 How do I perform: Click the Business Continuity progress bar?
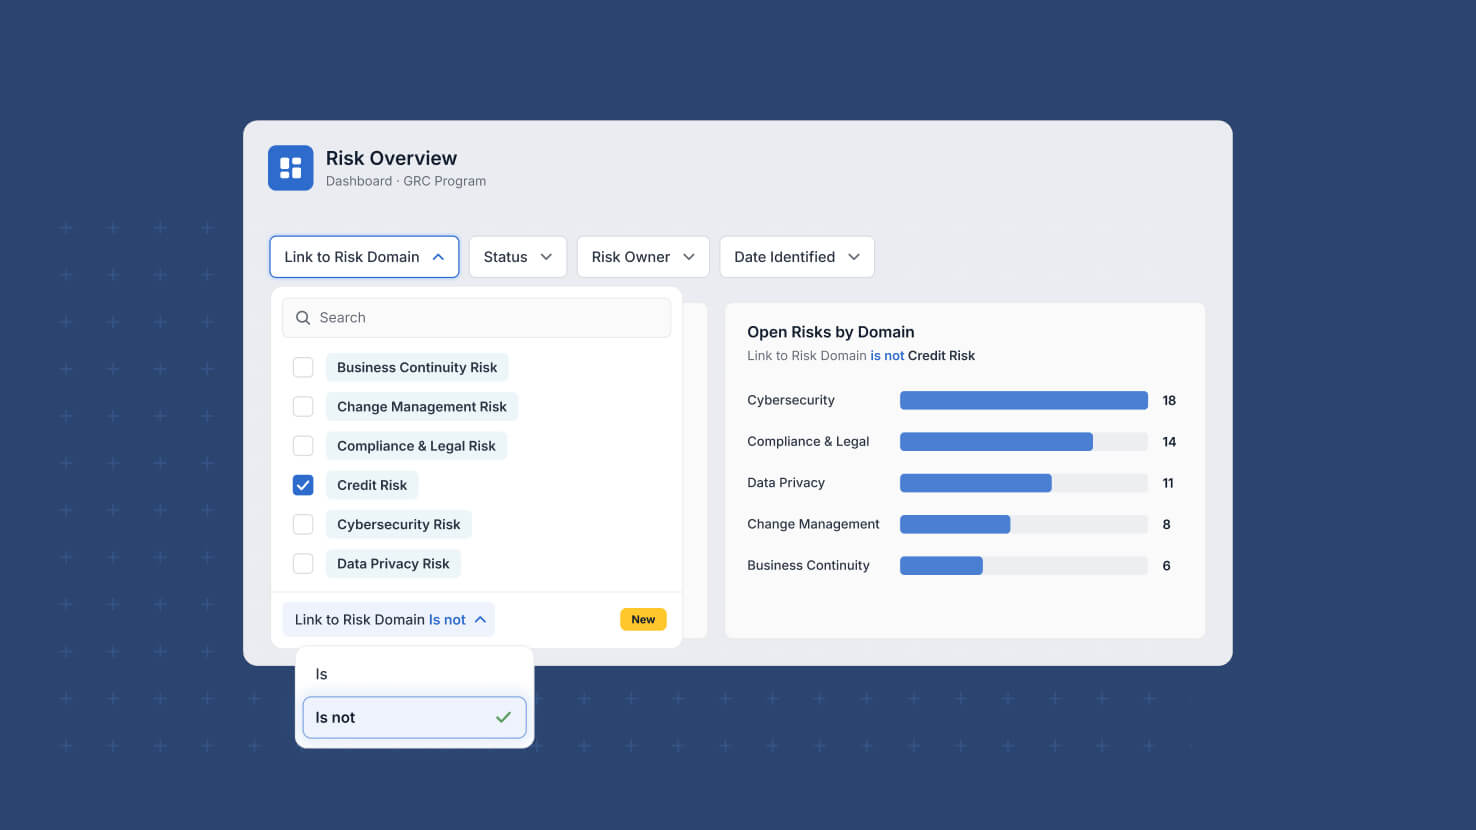pos(1024,565)
